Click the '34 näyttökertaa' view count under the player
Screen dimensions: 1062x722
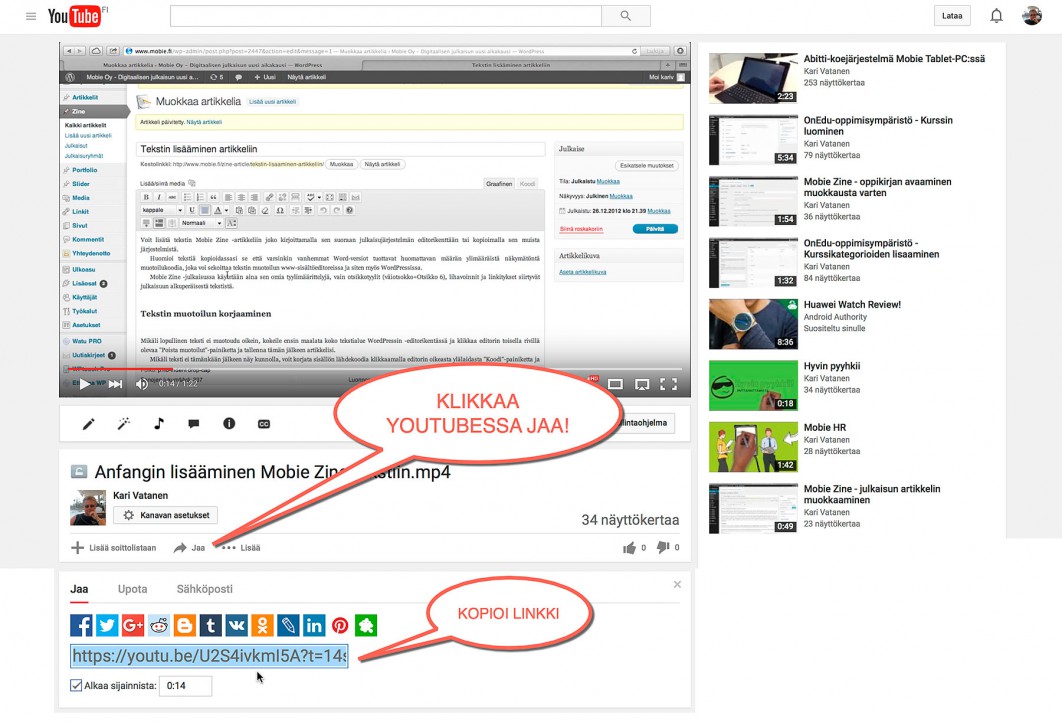pos(630,520)
